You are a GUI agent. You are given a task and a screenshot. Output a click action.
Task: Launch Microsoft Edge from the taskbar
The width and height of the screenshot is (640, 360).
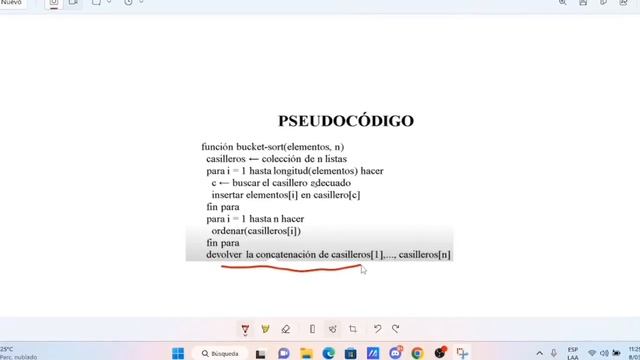[329, 353]
